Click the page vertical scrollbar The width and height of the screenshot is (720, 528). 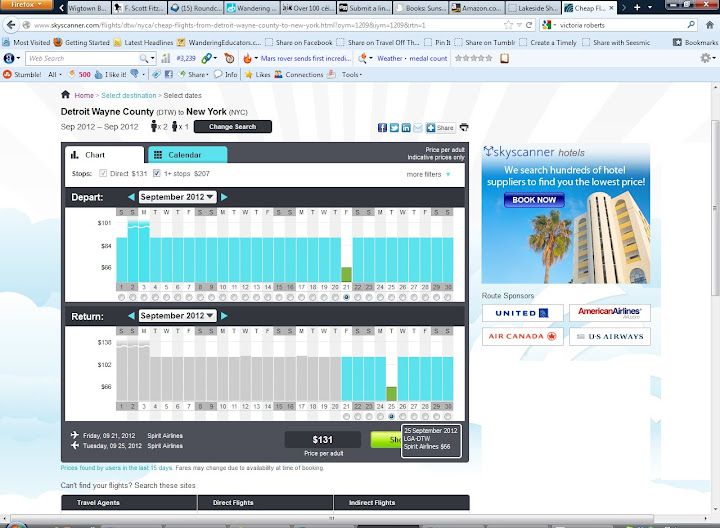[x=715, y=208]
